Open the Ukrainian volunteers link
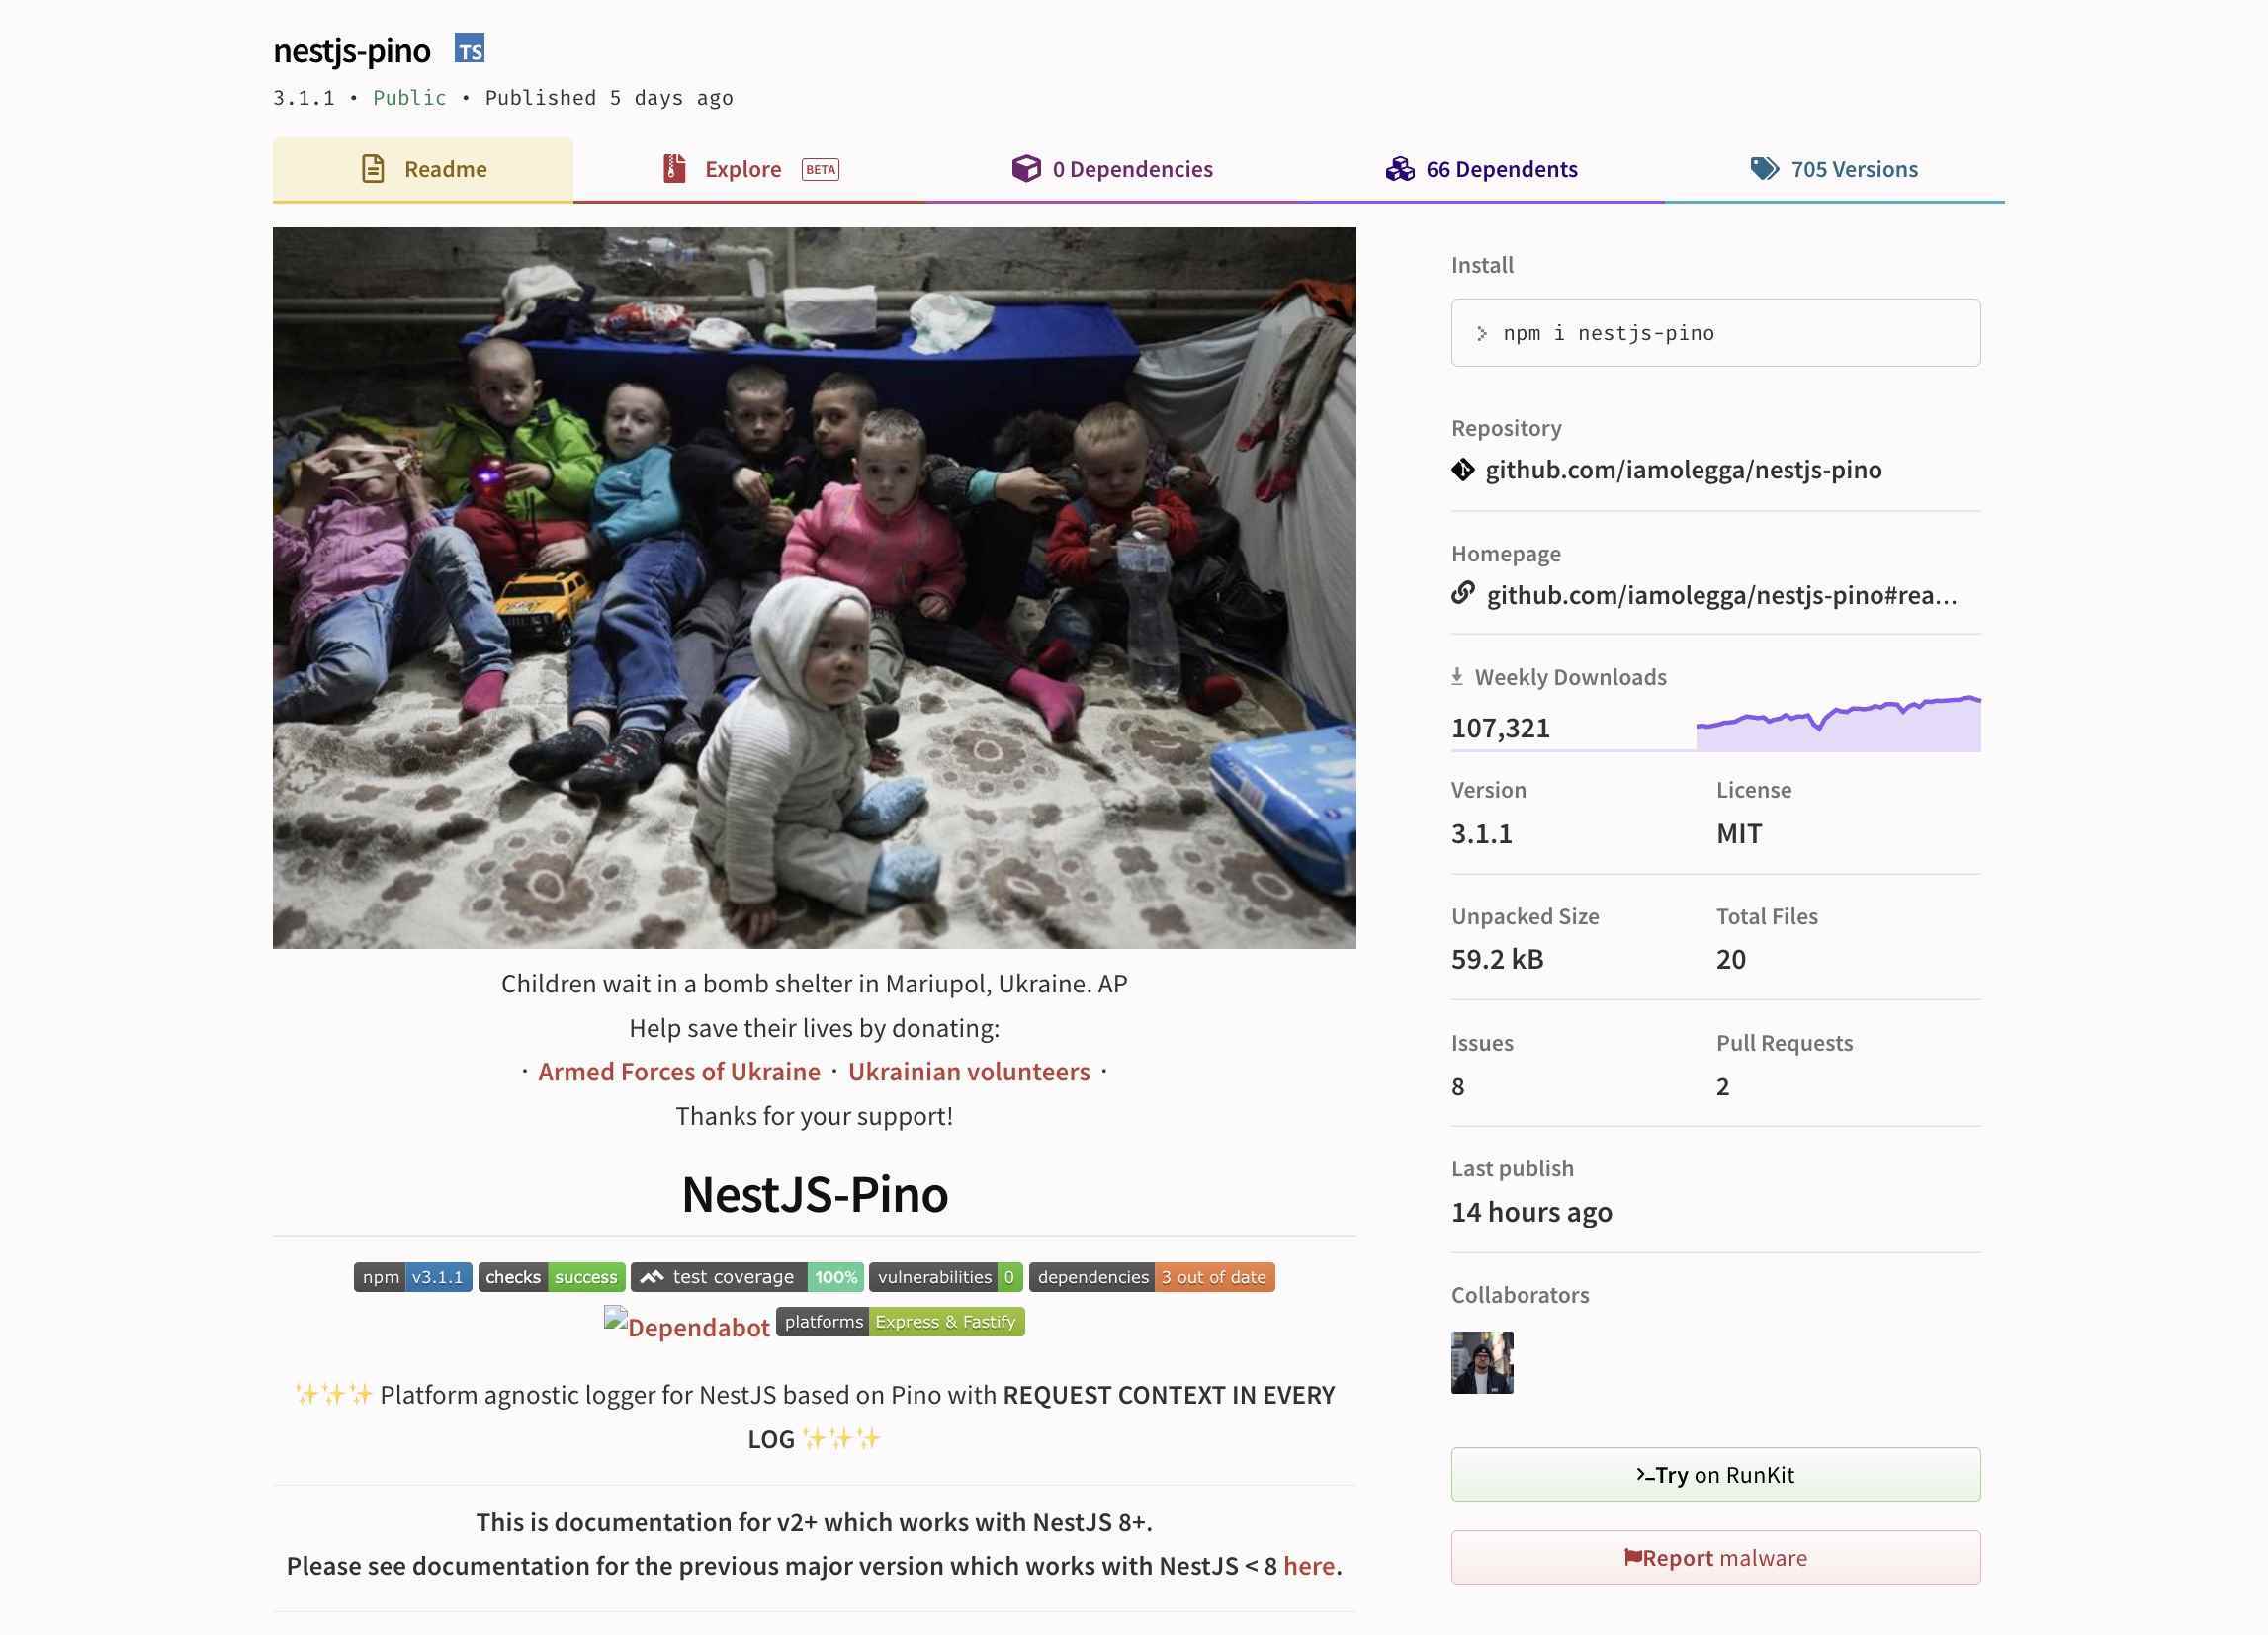The height and width of the screenshot is (1635, 2268). coord(969,1070)
